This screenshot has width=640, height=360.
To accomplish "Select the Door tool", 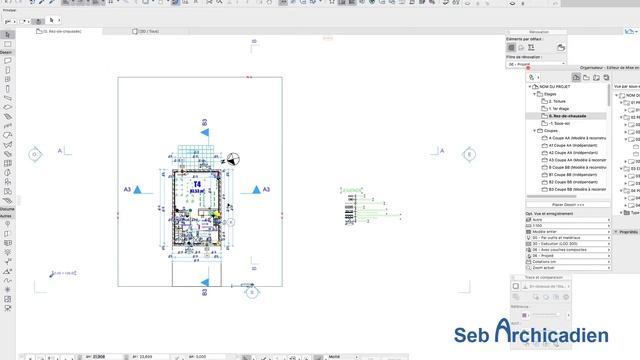I will tap(7, 70).
